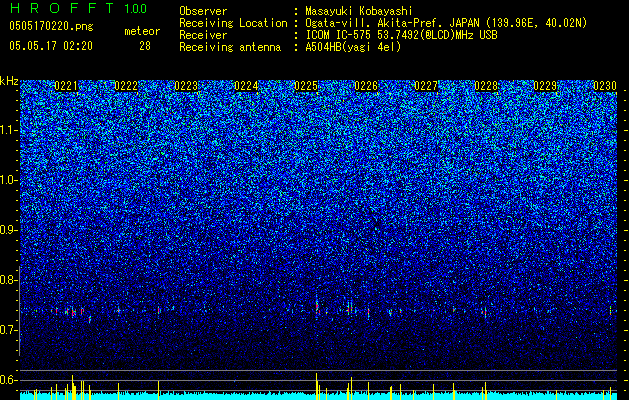Click the 0225 time marker
Image resolution: width=629 pixels, height=400 pixels.
click(306, 86)
